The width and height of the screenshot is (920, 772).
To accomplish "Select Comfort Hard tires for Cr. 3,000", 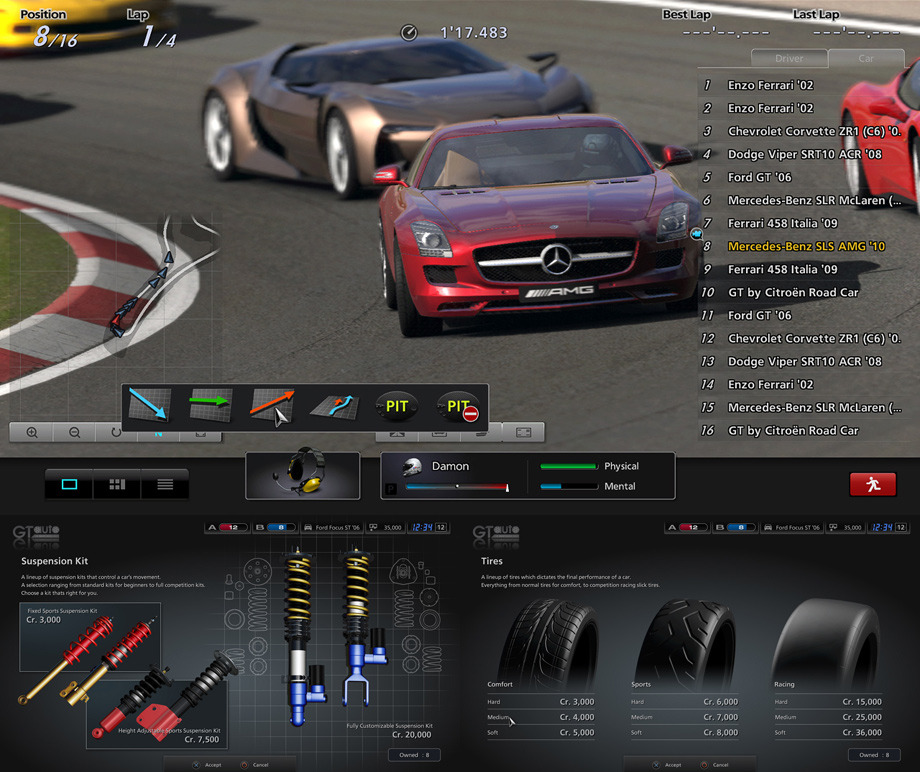I will [x=540, y=702].
